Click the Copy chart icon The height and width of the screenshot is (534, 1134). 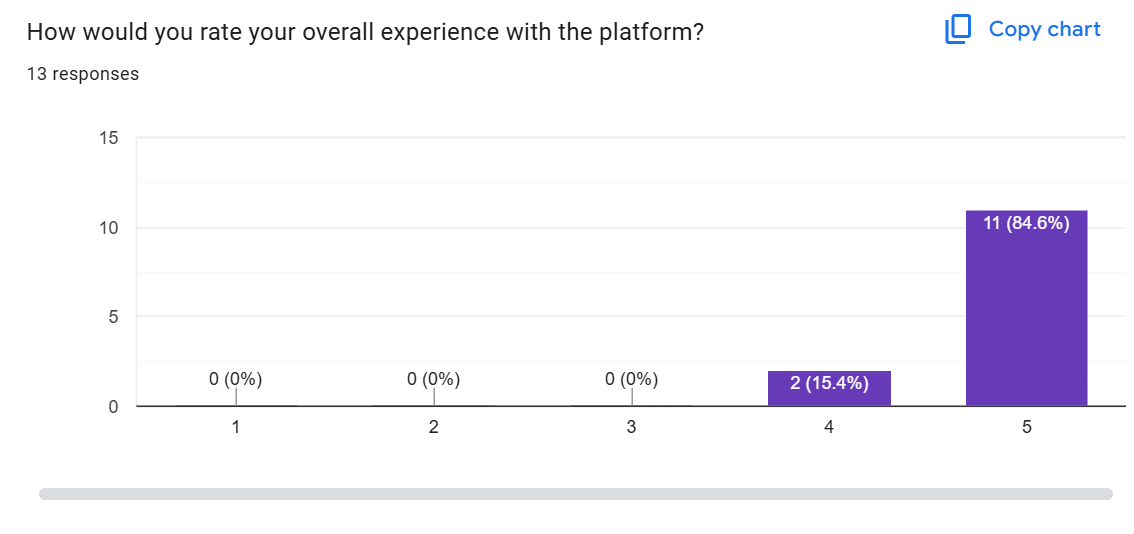click(957, 30)
